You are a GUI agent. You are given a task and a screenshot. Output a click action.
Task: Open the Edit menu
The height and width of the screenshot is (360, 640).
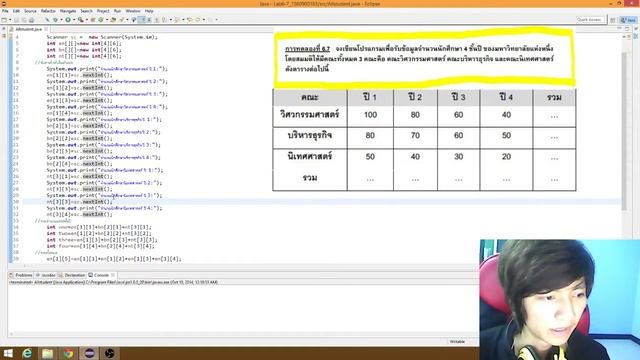click(x=16, y=11)
